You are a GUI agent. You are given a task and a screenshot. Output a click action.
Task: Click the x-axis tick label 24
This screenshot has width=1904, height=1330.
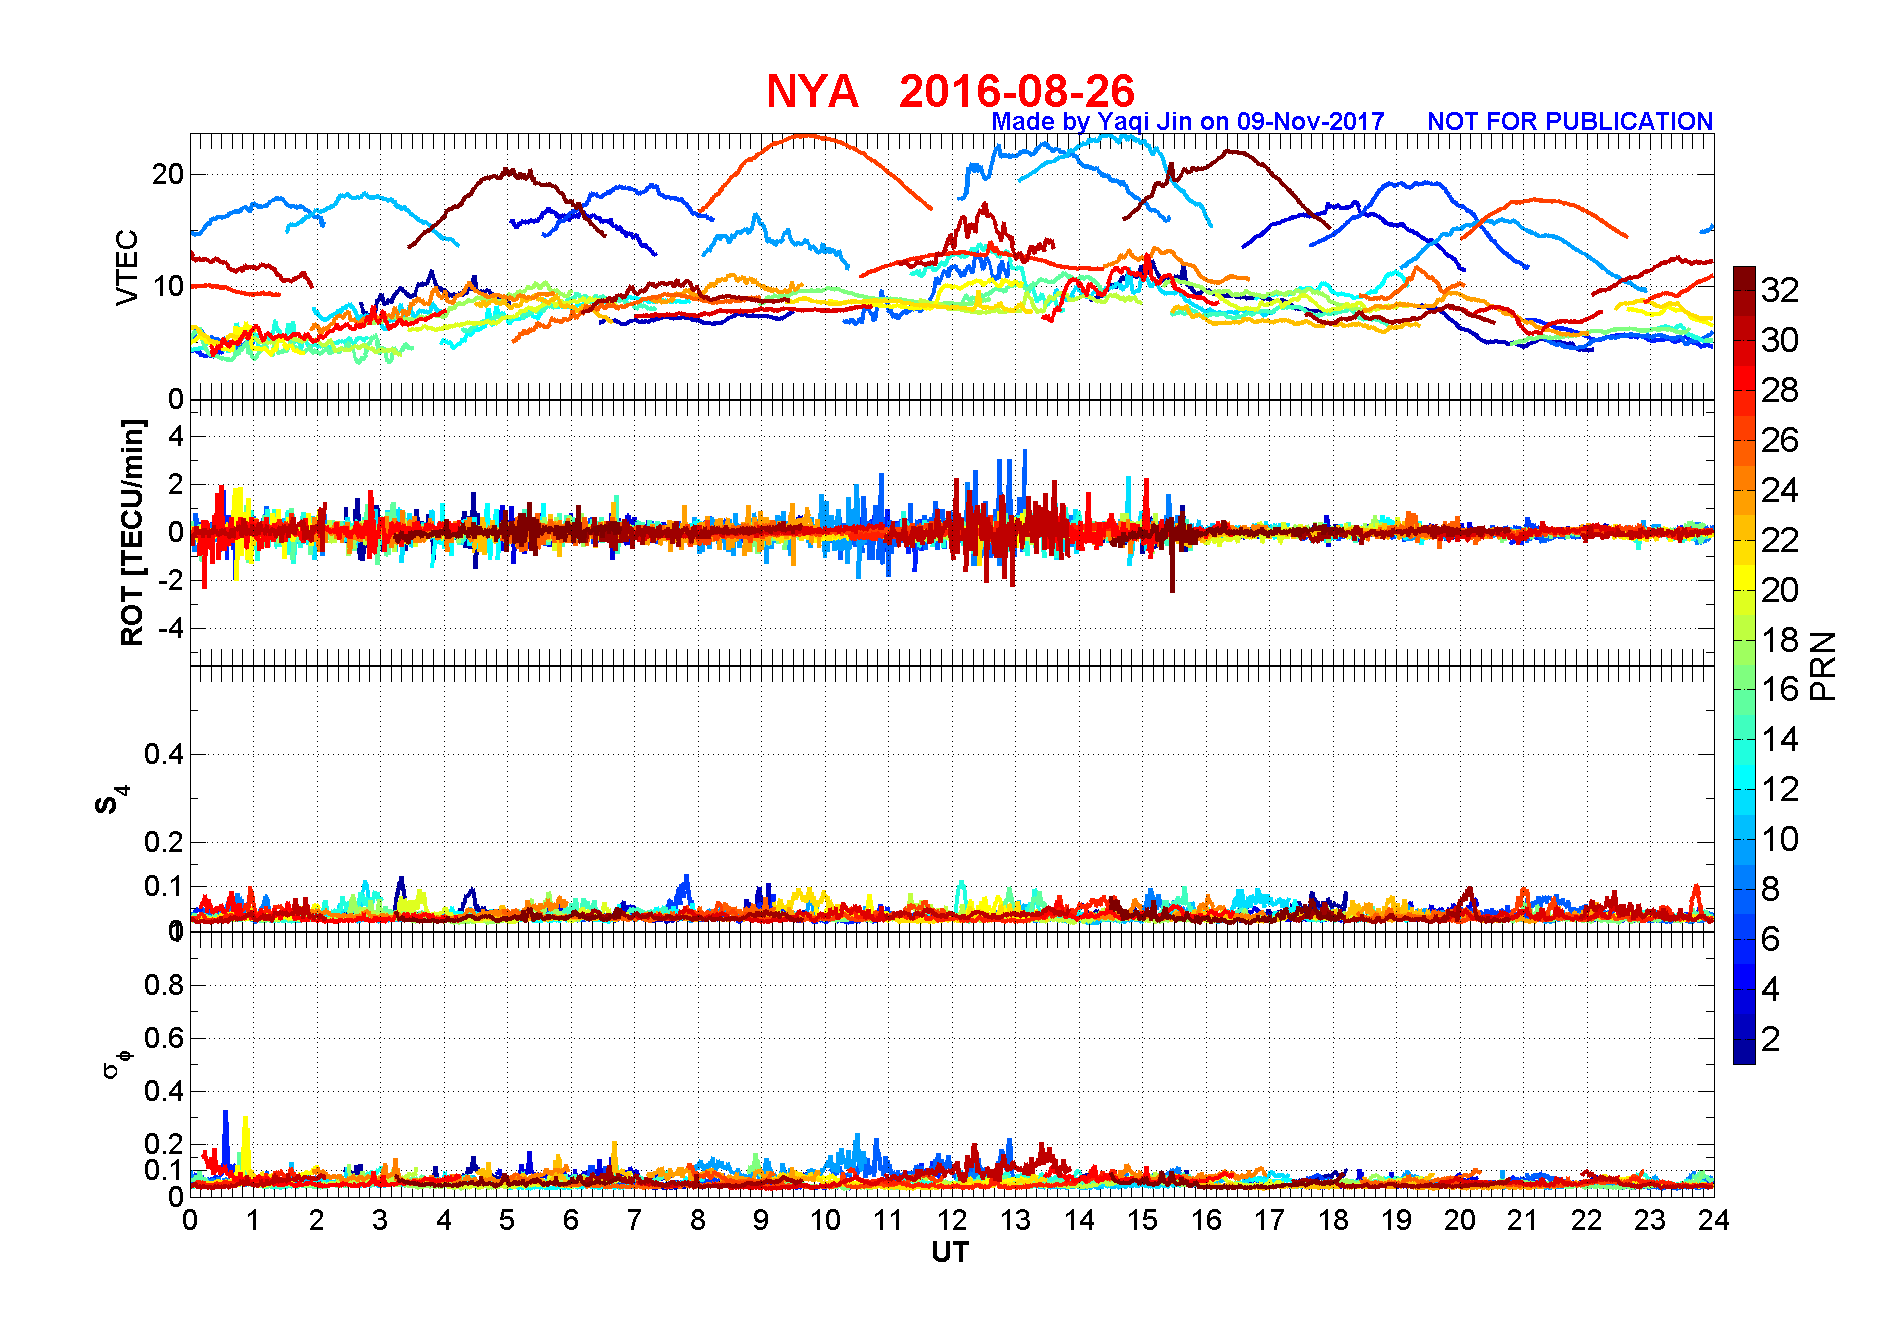(1714, 1220)
